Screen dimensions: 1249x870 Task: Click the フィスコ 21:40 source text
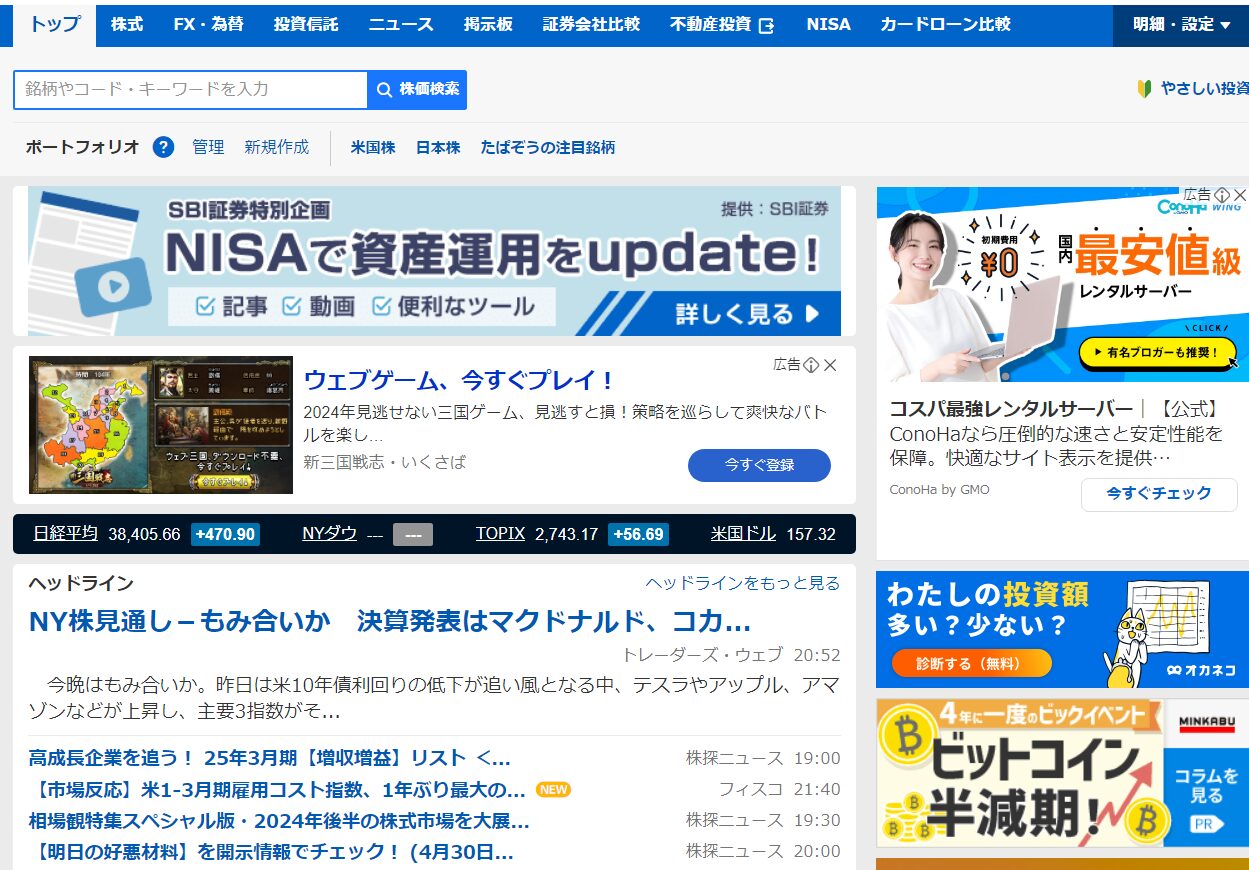[780, 789]
